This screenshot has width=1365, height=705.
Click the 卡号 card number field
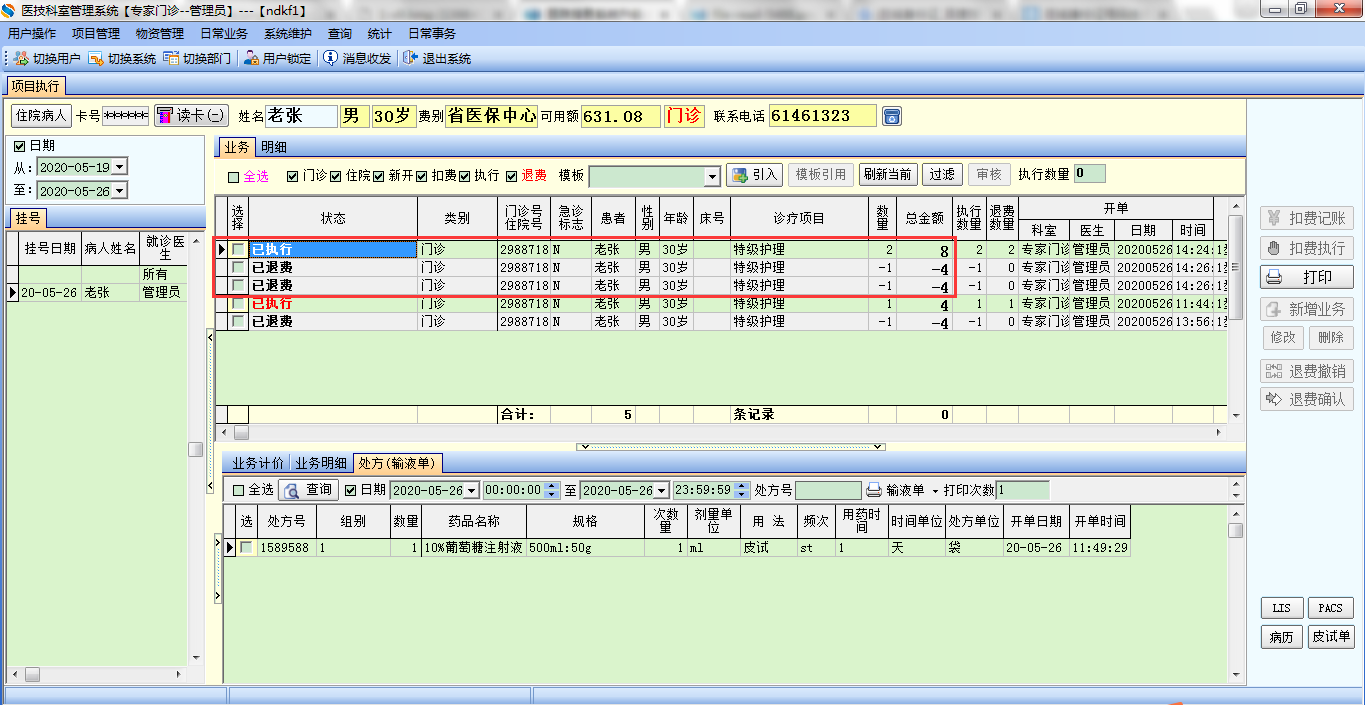tap(125, 116)
